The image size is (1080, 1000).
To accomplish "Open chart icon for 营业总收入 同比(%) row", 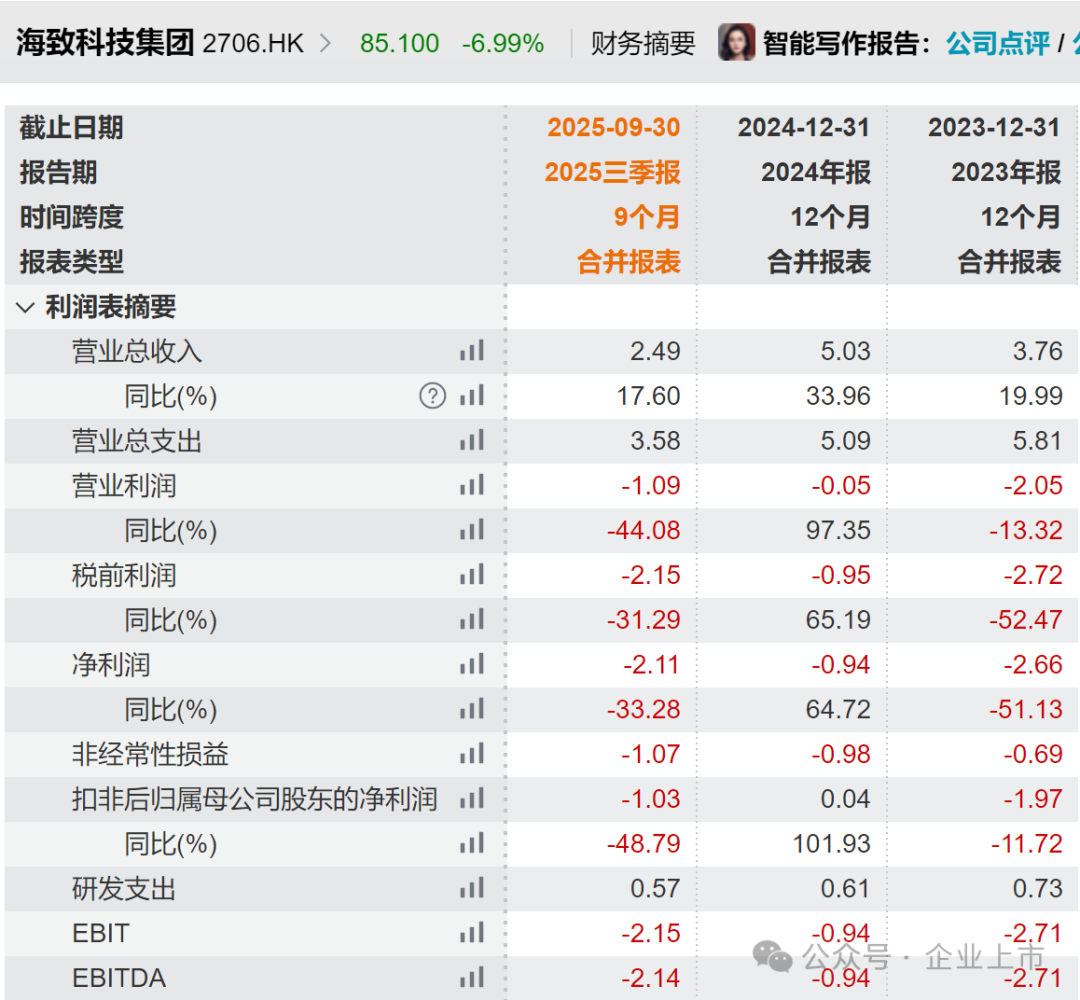I will [x=472, y=395].
